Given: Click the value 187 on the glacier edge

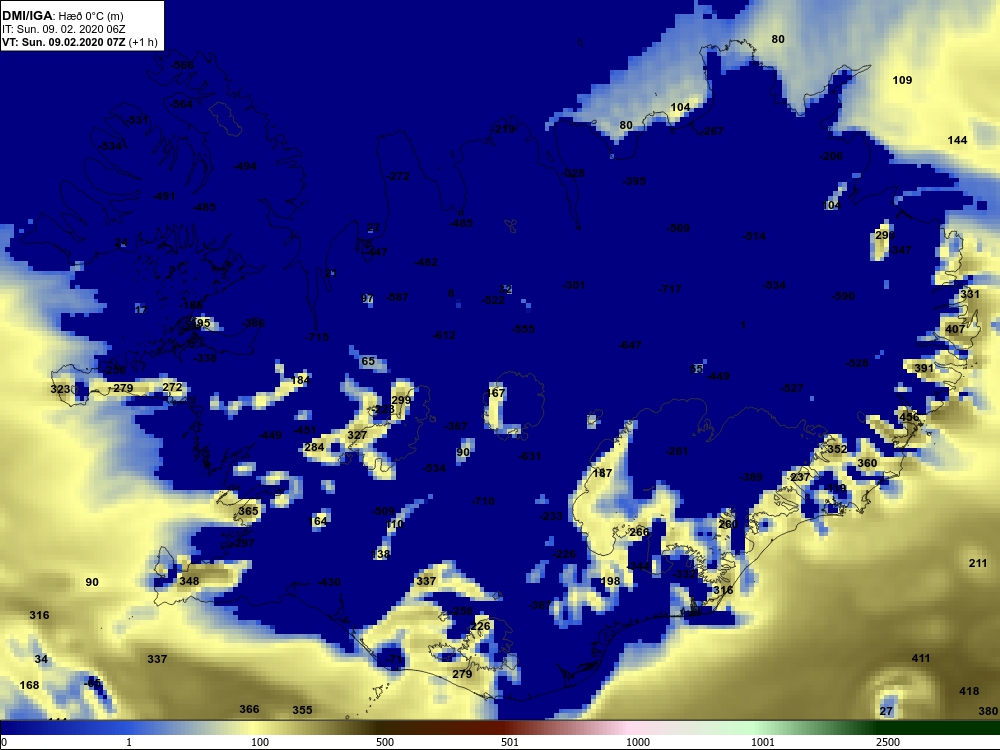Looking at the screenshot, I should 602,473.
